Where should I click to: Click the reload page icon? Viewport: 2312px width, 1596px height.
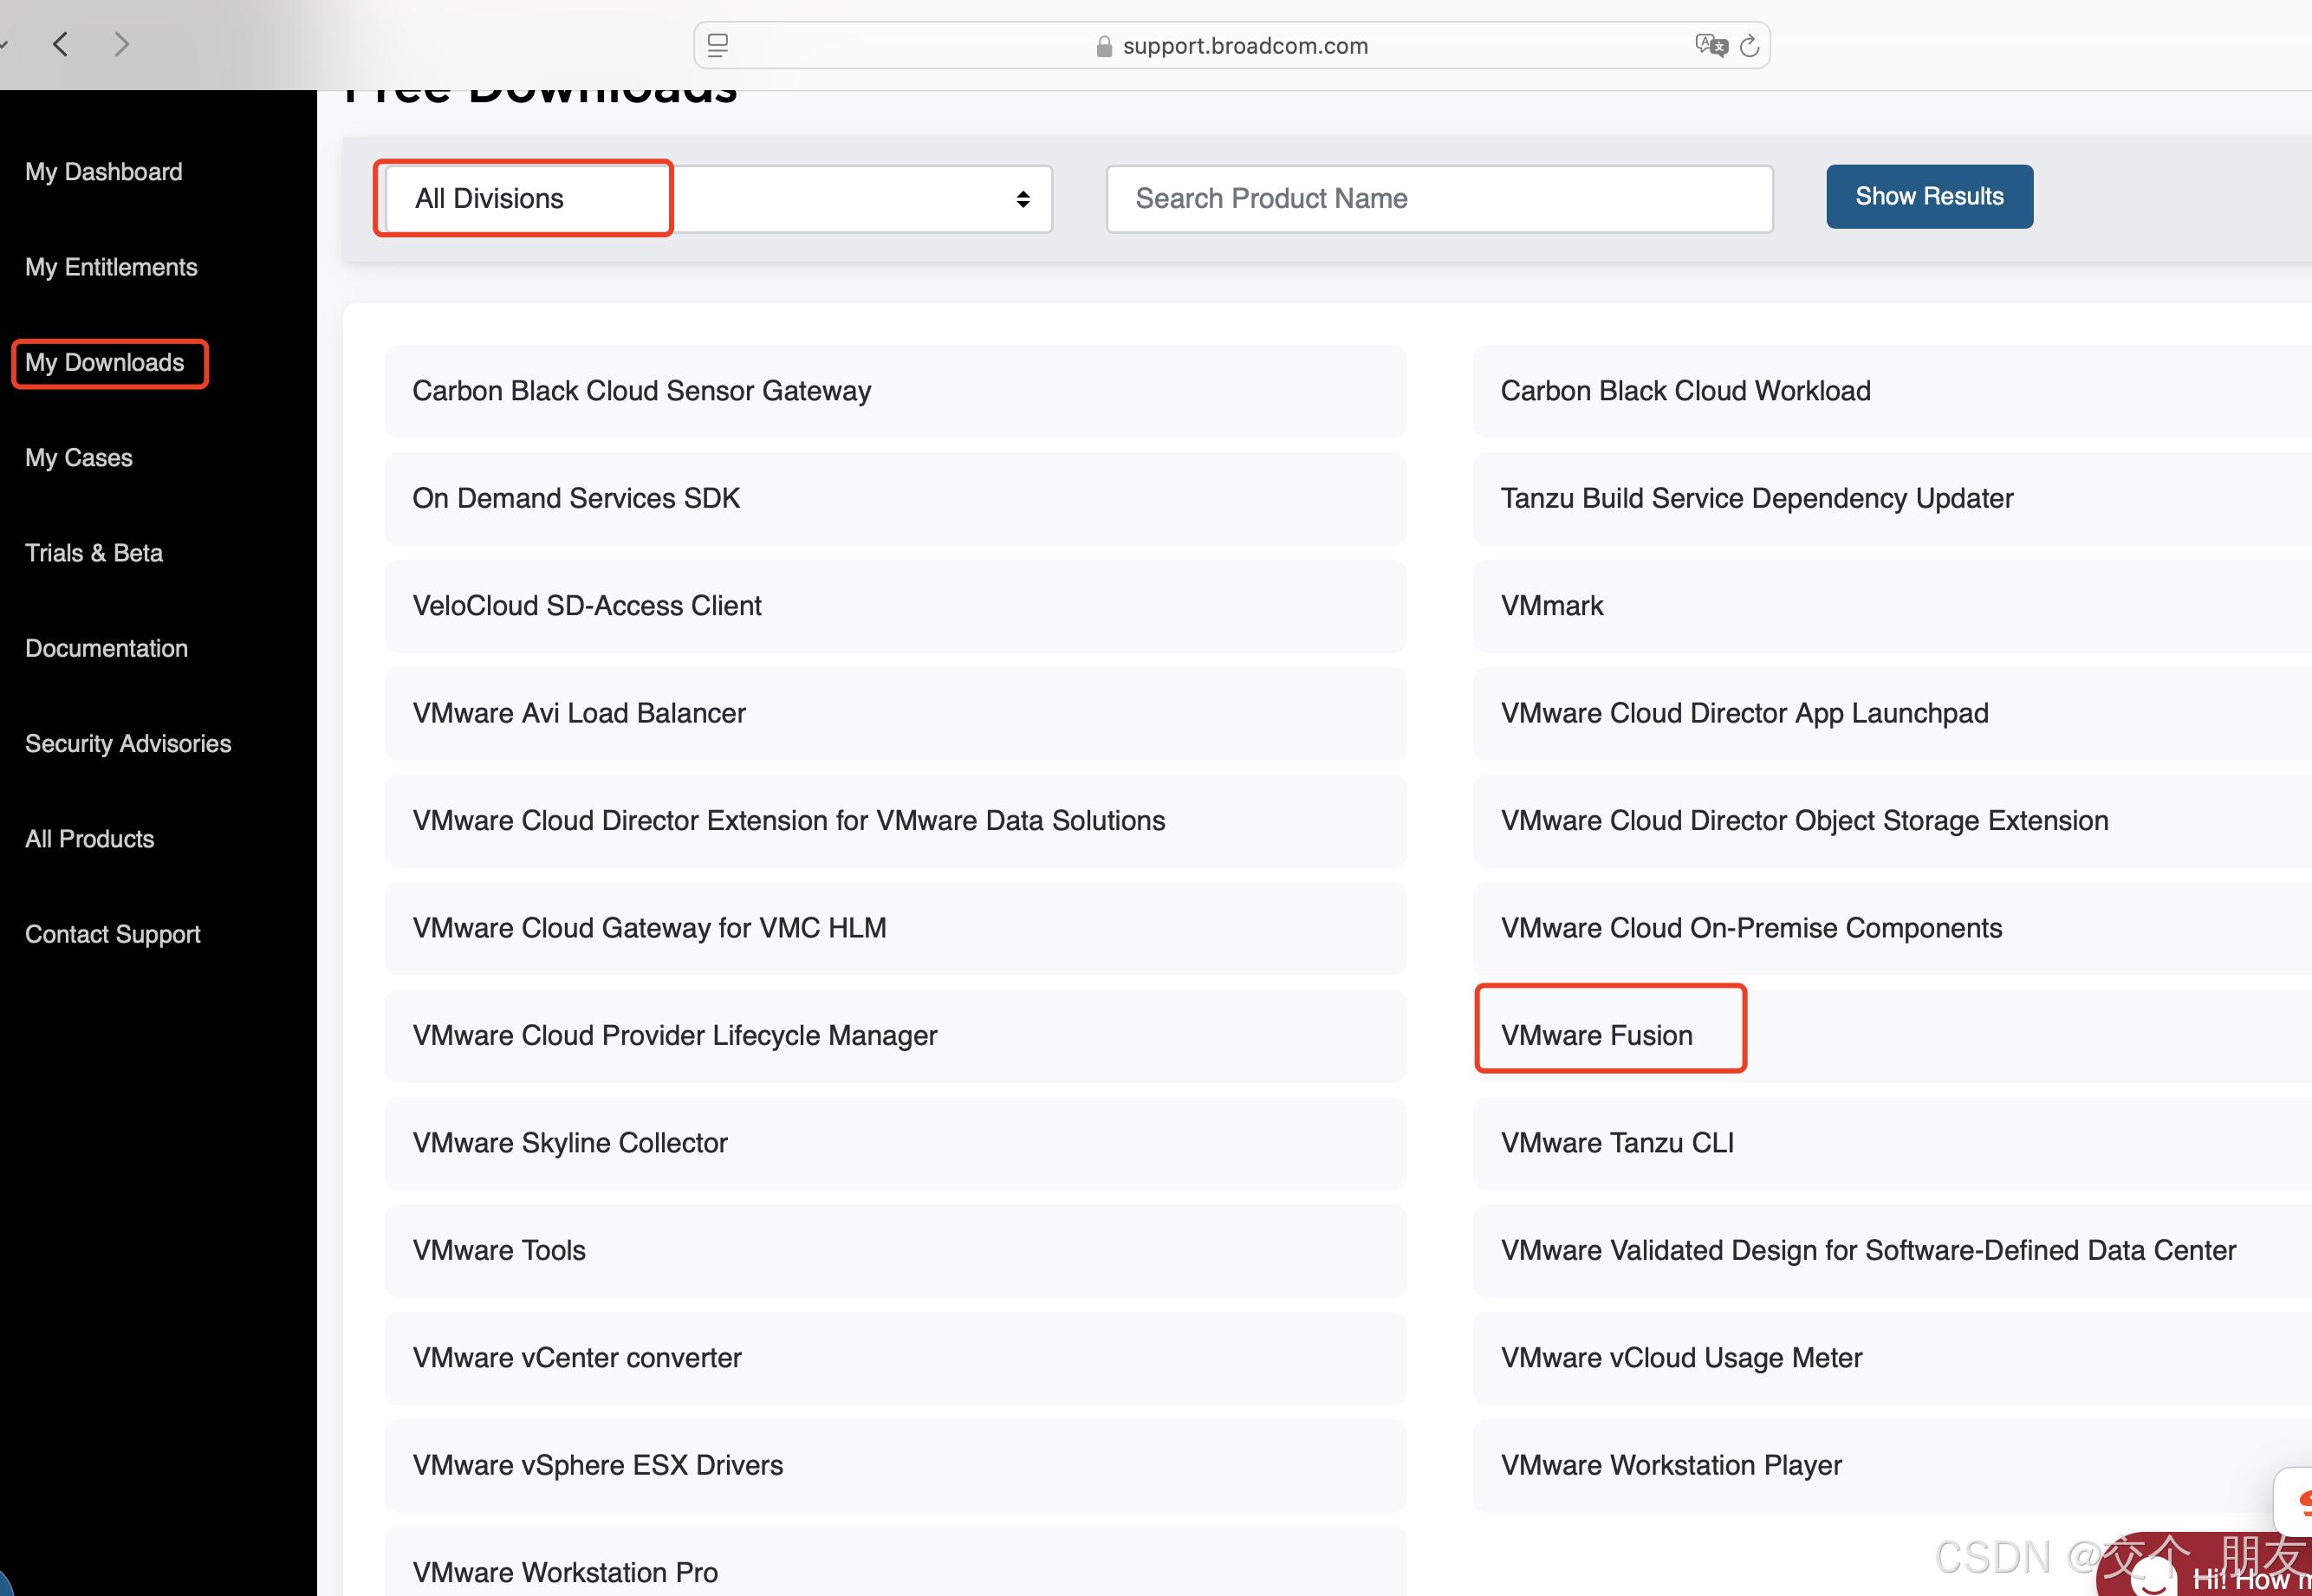(x=1749, y=46)
